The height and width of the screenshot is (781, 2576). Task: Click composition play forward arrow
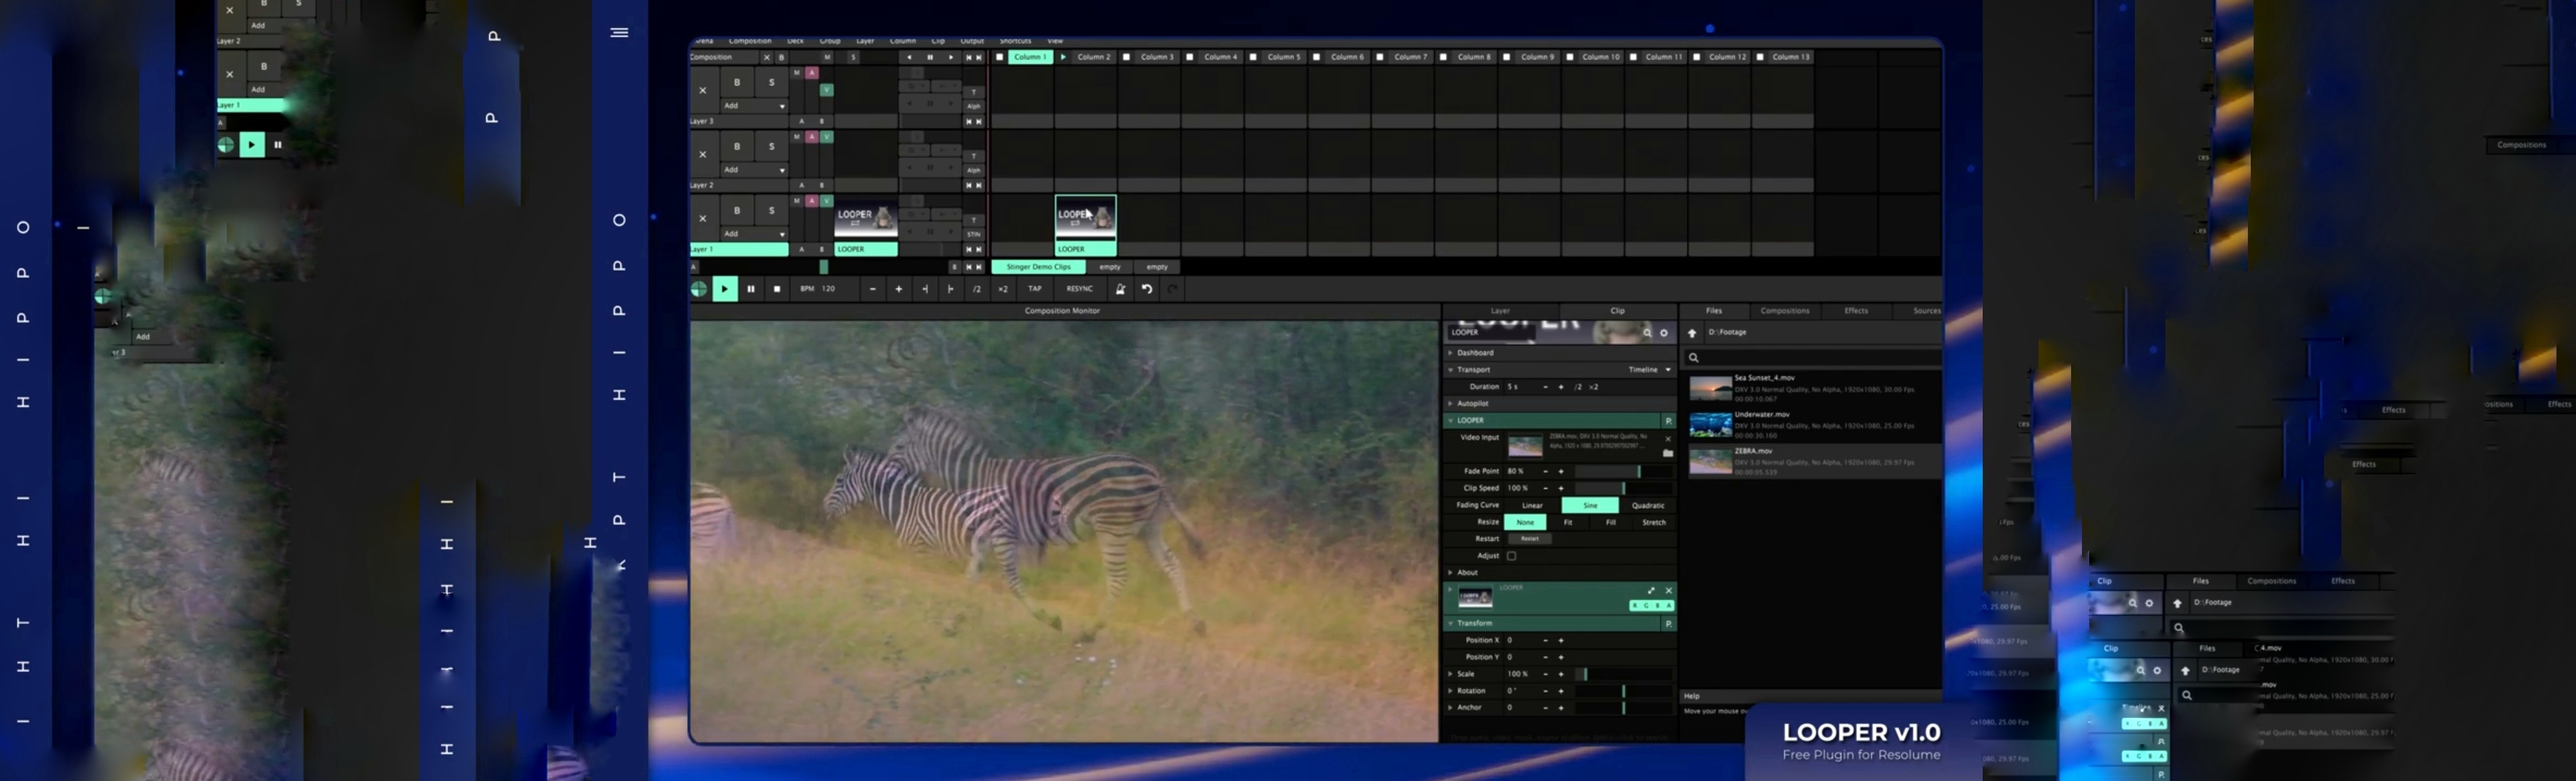951,58
